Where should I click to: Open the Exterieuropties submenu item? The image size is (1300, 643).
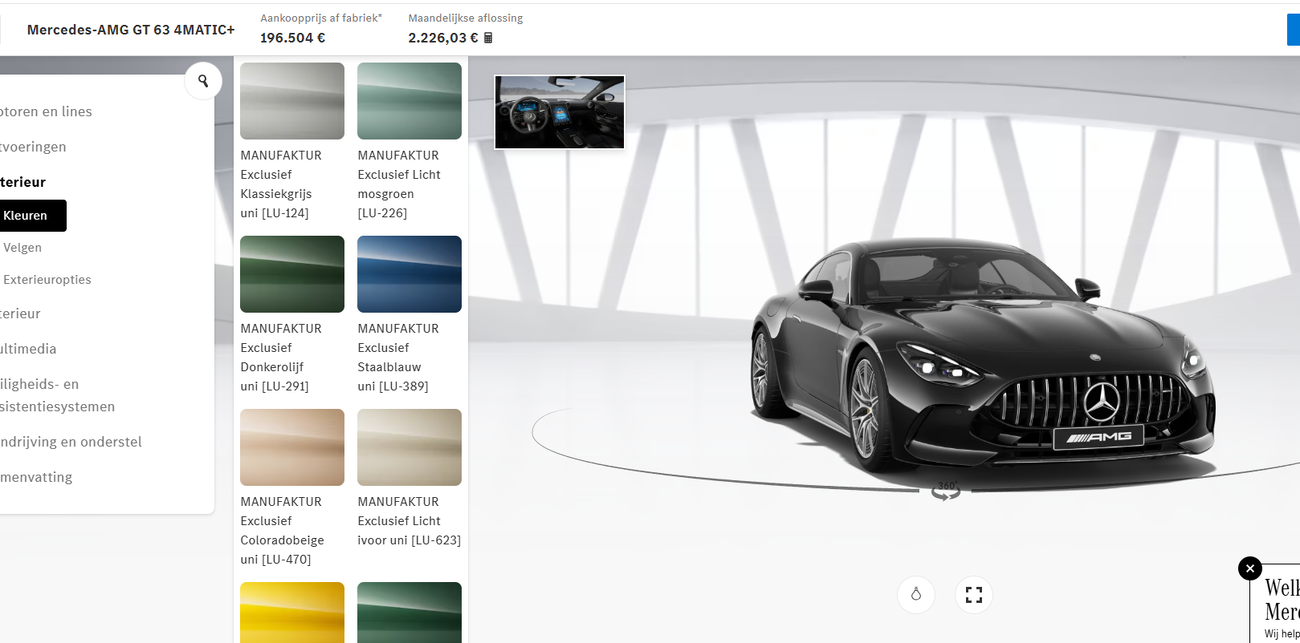coord(47,279)
